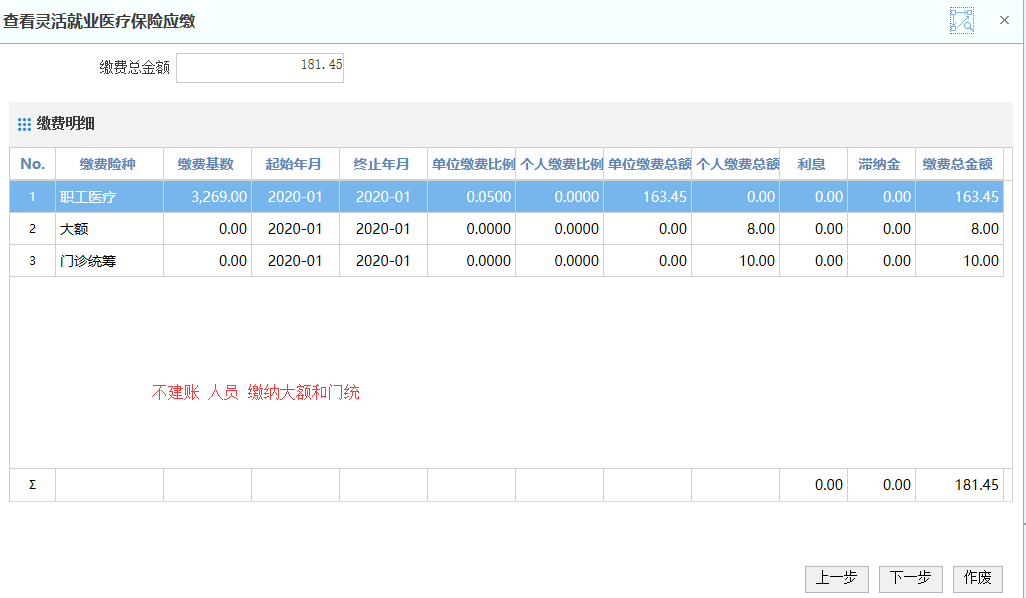Click the 利息 column header

click(813, 164)
